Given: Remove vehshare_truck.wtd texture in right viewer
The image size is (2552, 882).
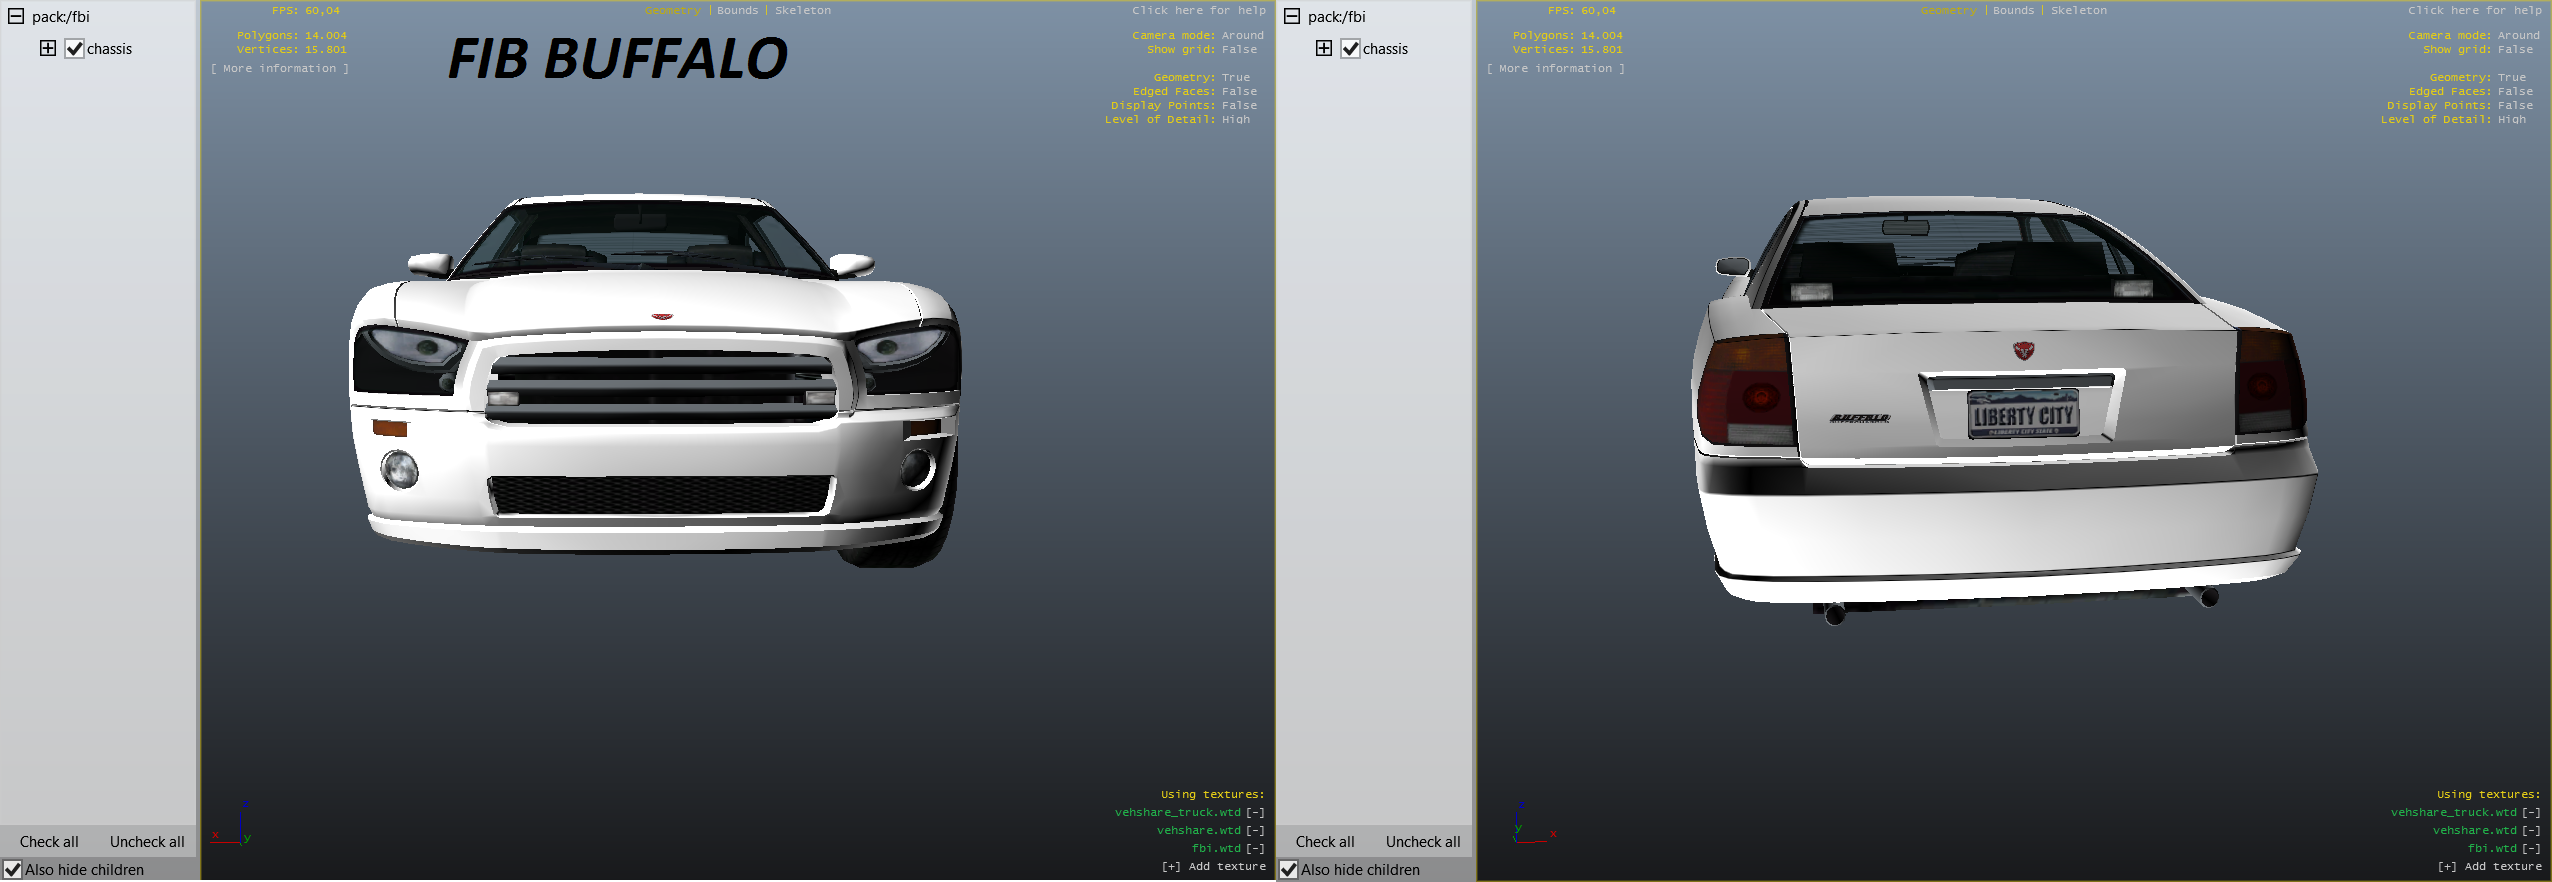Looking at the screenshot, I should coord(2532,812).
